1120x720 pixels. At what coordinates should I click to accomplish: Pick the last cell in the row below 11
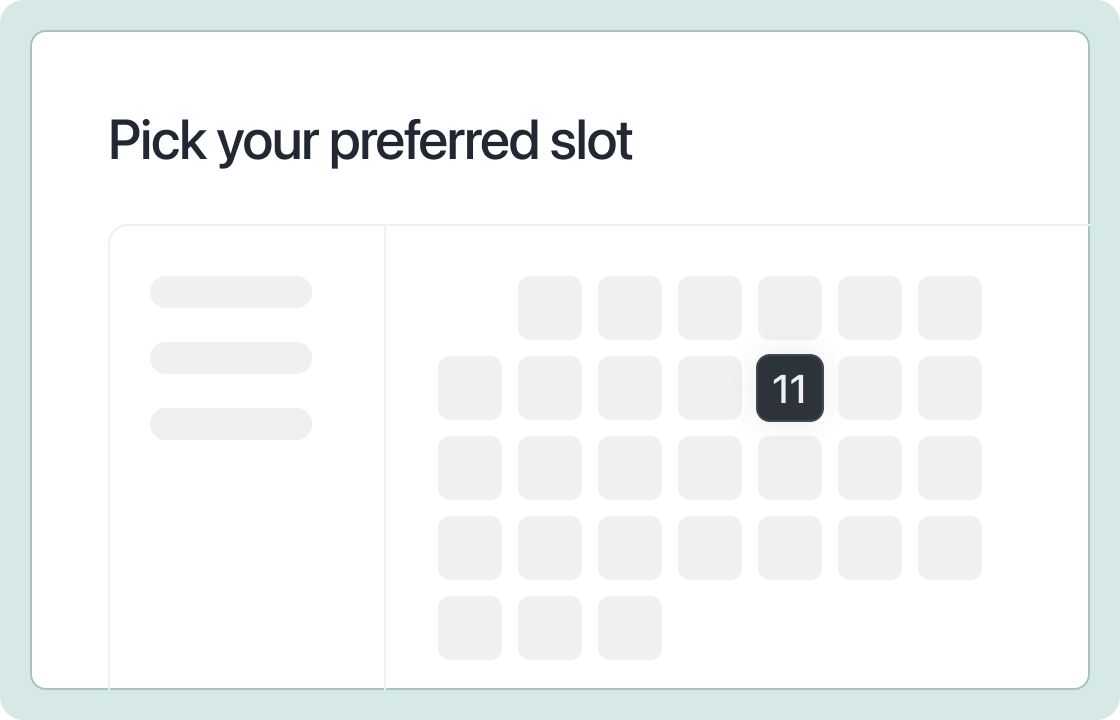point(950,468)
